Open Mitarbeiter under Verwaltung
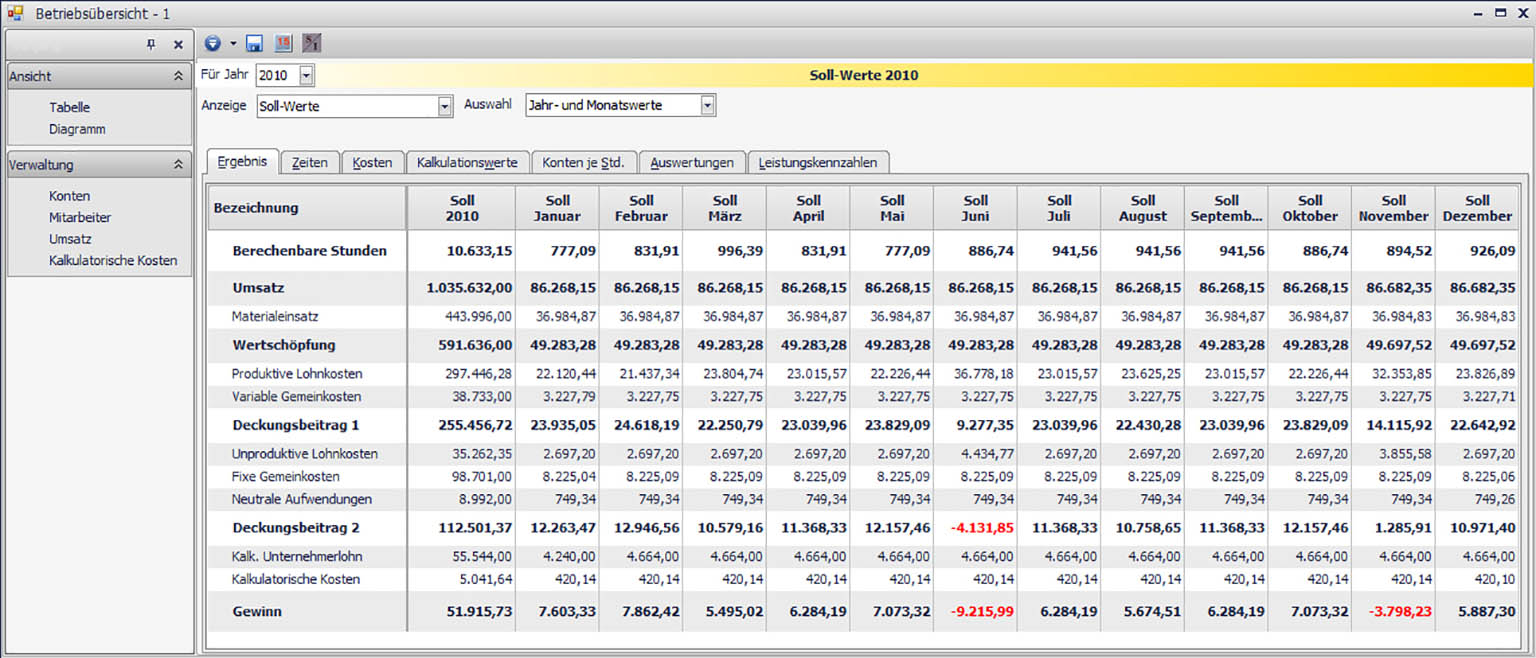The width and height of the screenshot is (1536, 658). click(80, 217)
